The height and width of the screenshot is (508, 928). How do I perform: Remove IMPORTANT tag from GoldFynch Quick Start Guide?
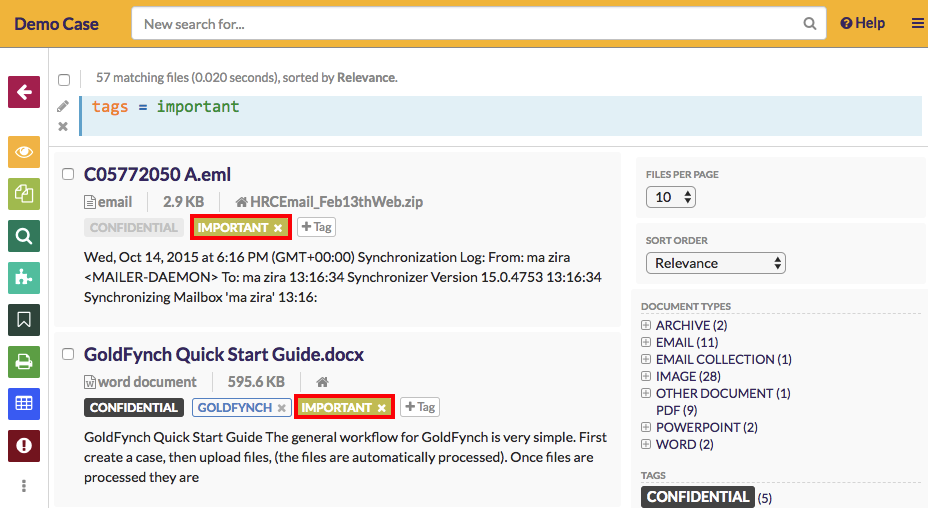click(x=382, y=408)
